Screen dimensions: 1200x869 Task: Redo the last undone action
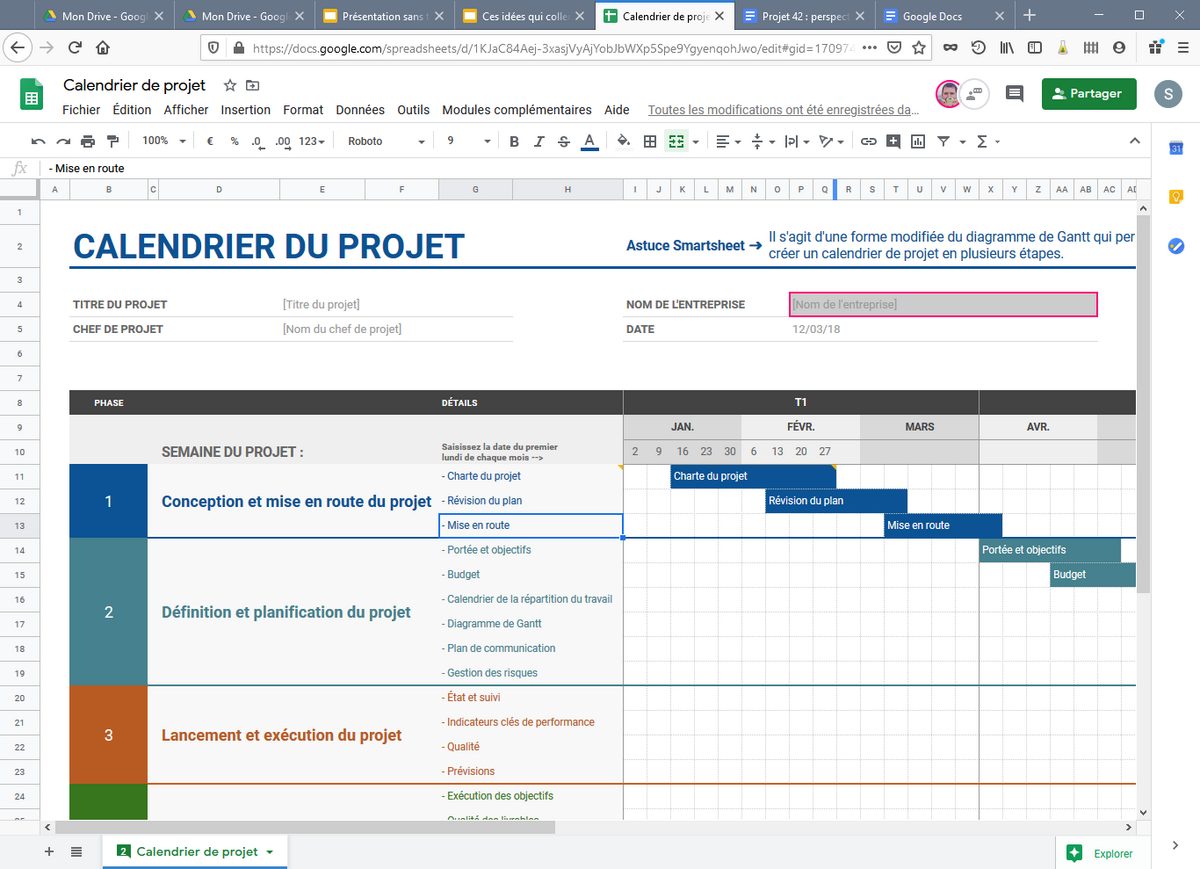tap(63, 141)
